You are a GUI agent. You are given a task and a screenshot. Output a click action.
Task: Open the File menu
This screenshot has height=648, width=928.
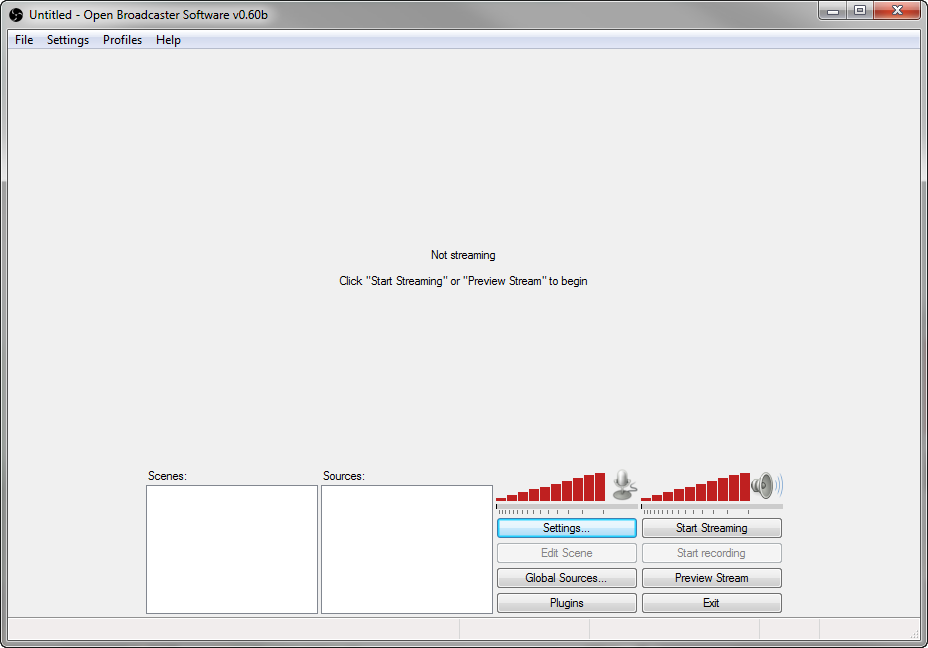24,40
